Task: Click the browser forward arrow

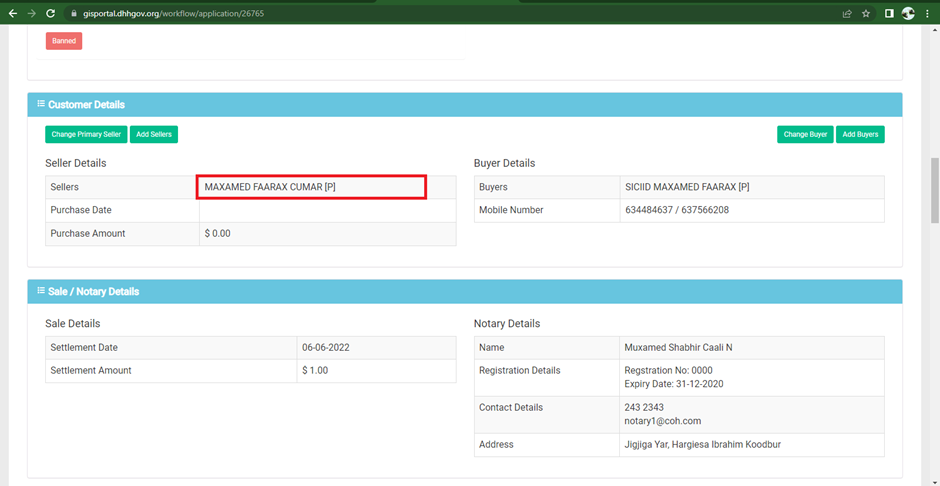Action: point(32,13)
